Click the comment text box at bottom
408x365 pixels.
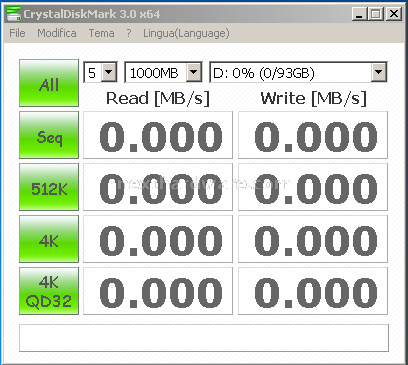click(204, 338)
